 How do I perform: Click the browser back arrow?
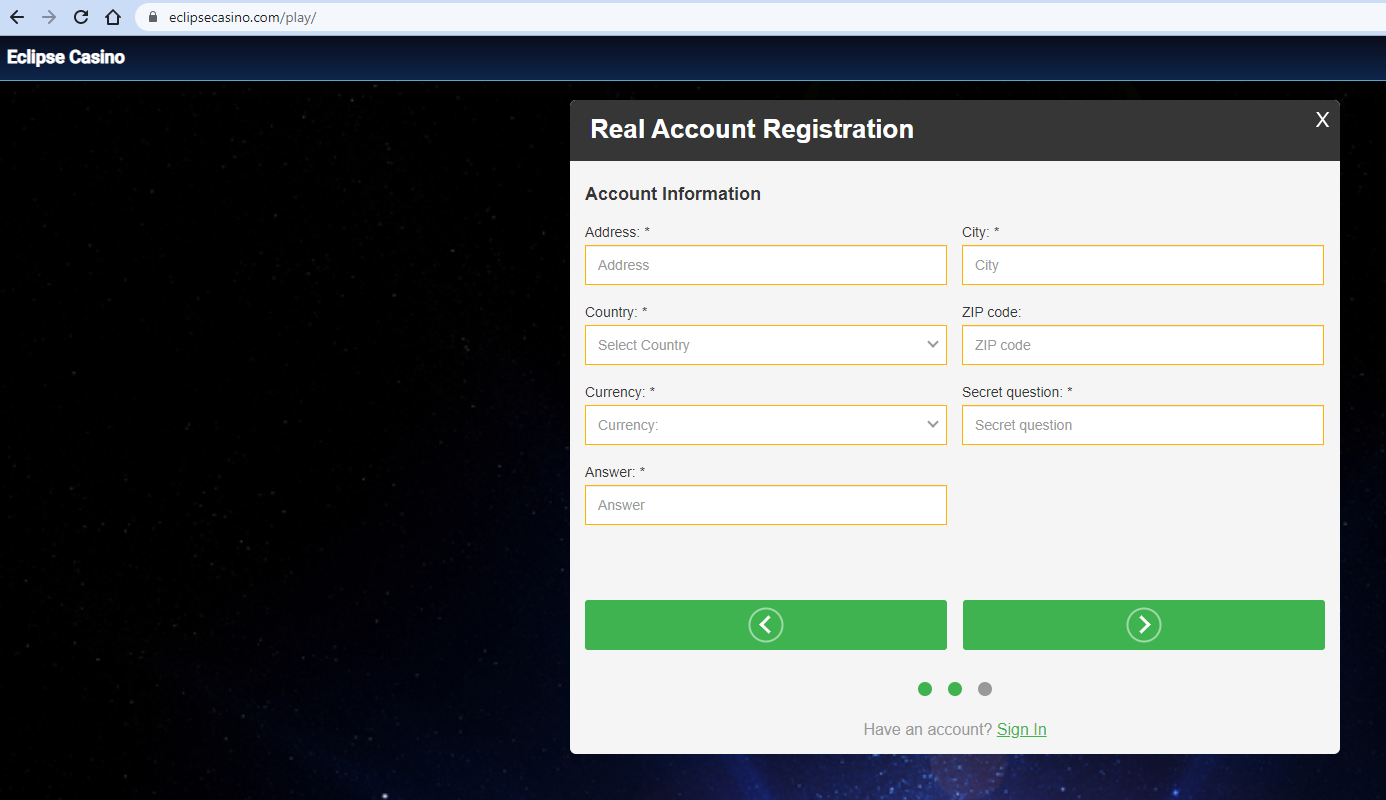17,17
